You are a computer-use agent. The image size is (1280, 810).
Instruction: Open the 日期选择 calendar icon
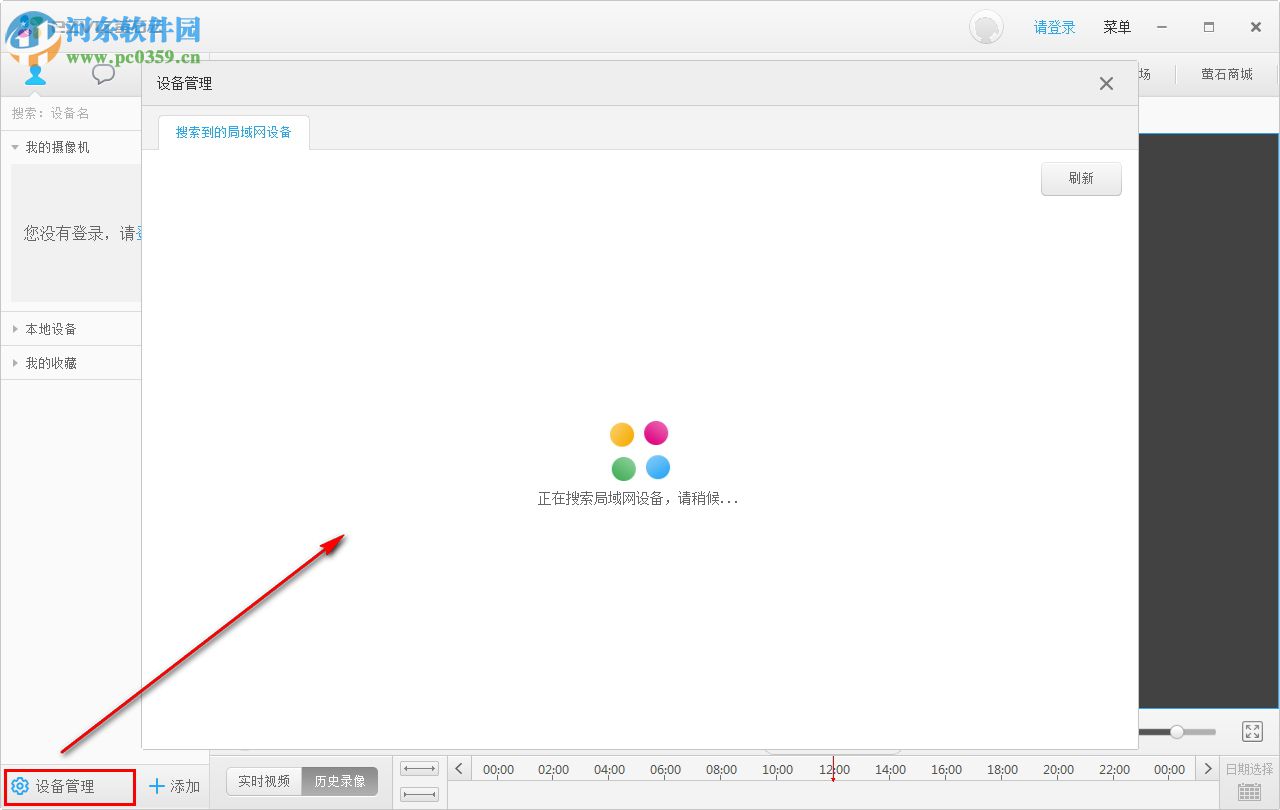1249,792
